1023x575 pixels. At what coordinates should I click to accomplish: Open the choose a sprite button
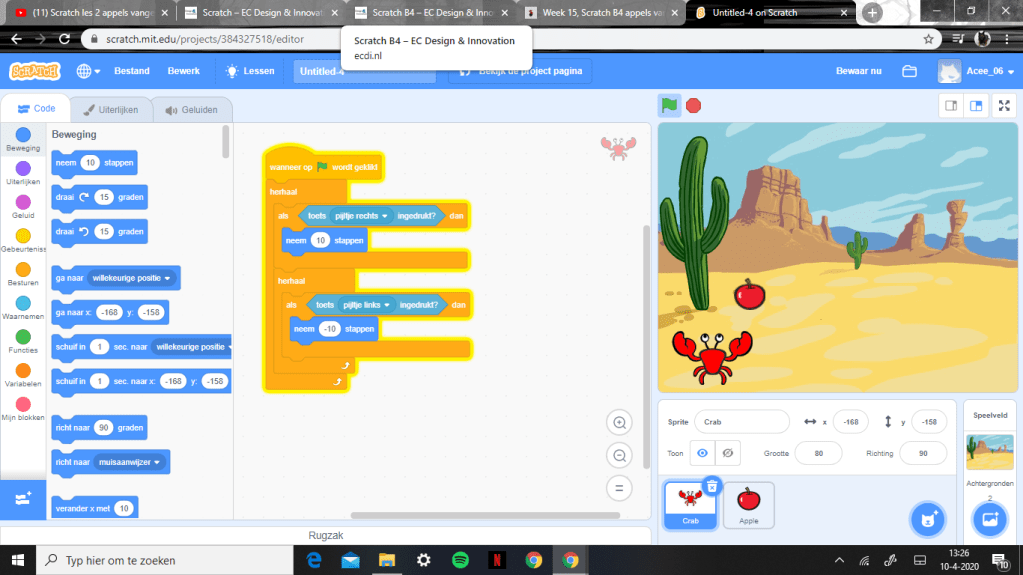[x=927, y=518]
